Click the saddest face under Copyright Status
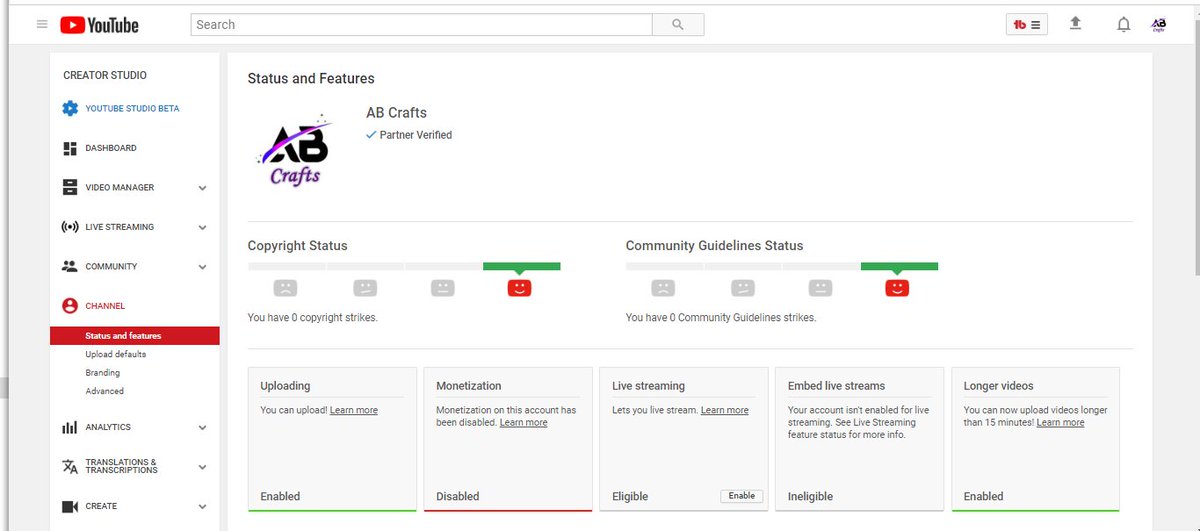 [286, 288]
